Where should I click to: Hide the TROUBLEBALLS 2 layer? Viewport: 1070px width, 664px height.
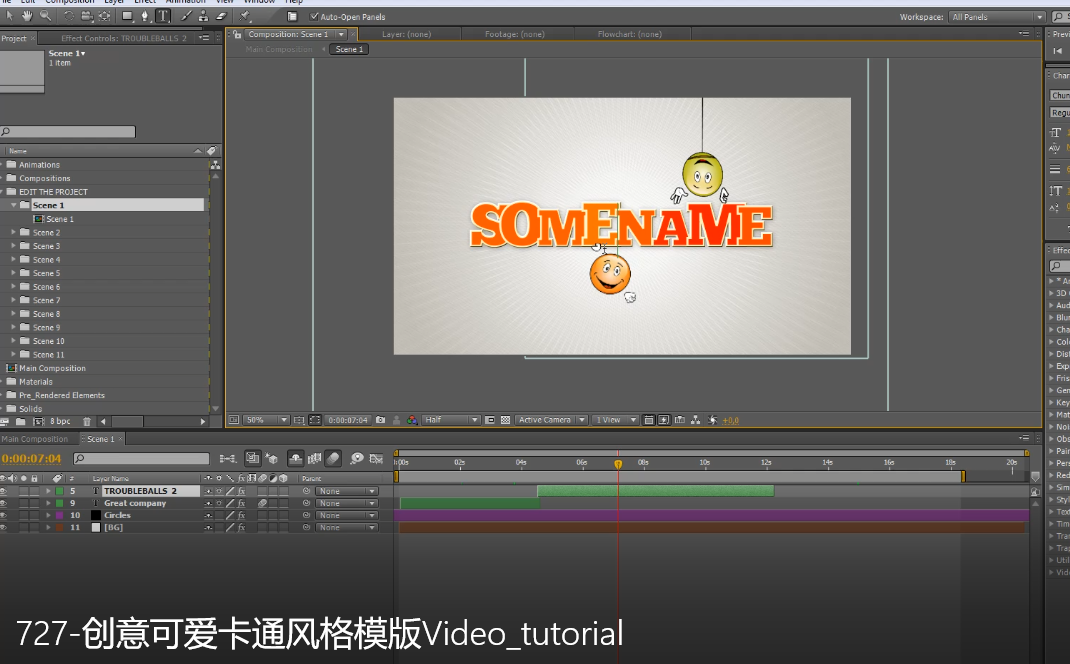[x=3, y=491]
